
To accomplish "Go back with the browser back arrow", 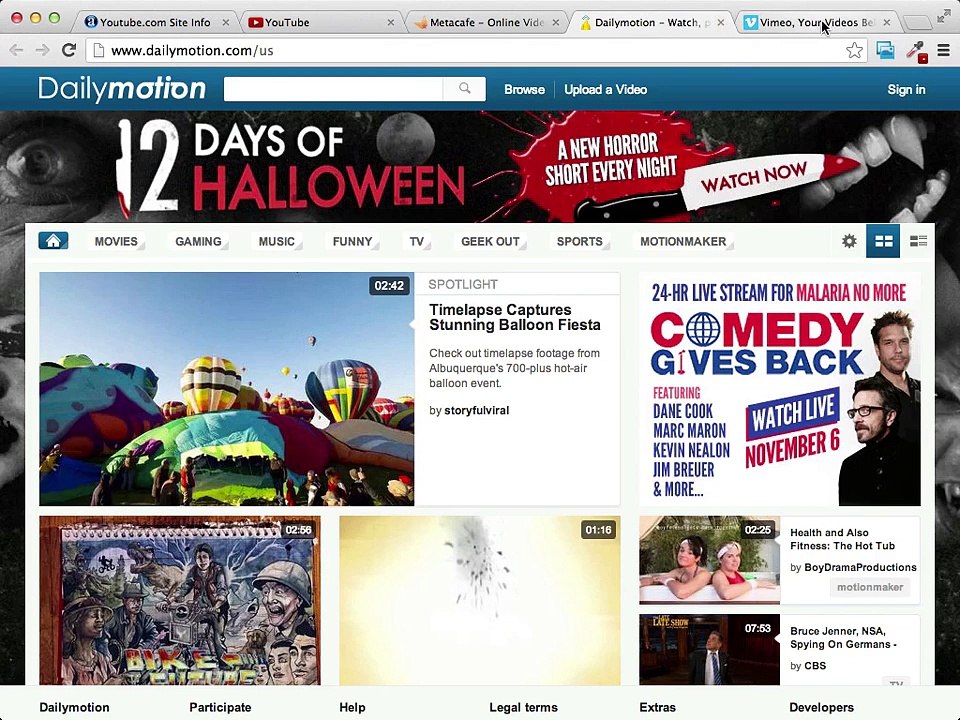I will pyautogui.click(x=17, y=50).
